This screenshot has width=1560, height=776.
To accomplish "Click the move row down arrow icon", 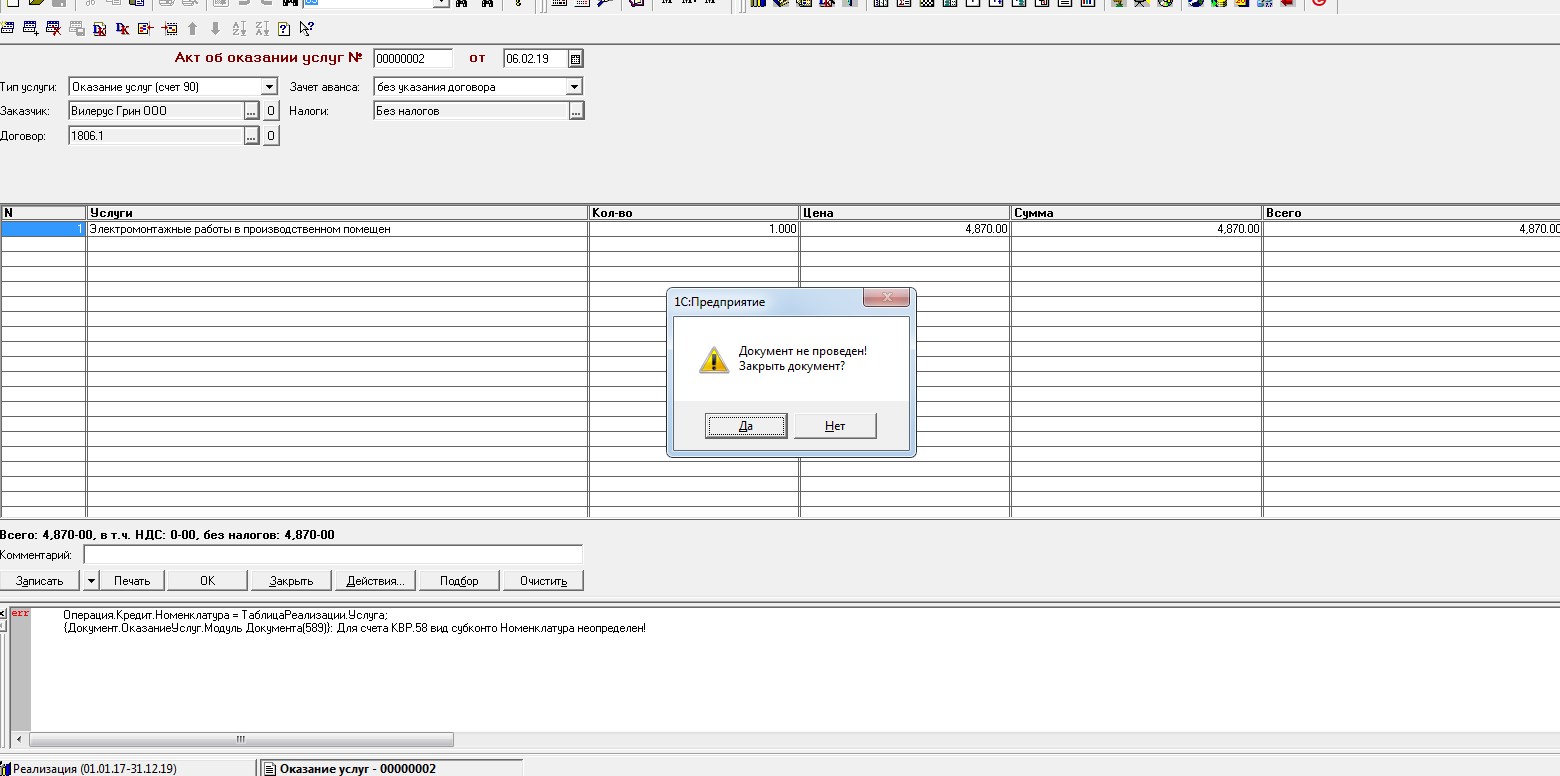I will tap(214, 29).
